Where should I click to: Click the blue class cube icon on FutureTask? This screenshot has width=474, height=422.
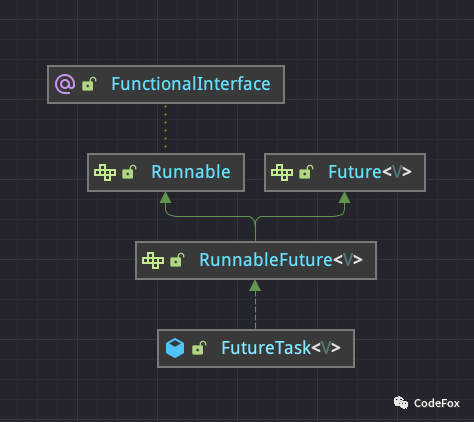(x=175, y=348)
